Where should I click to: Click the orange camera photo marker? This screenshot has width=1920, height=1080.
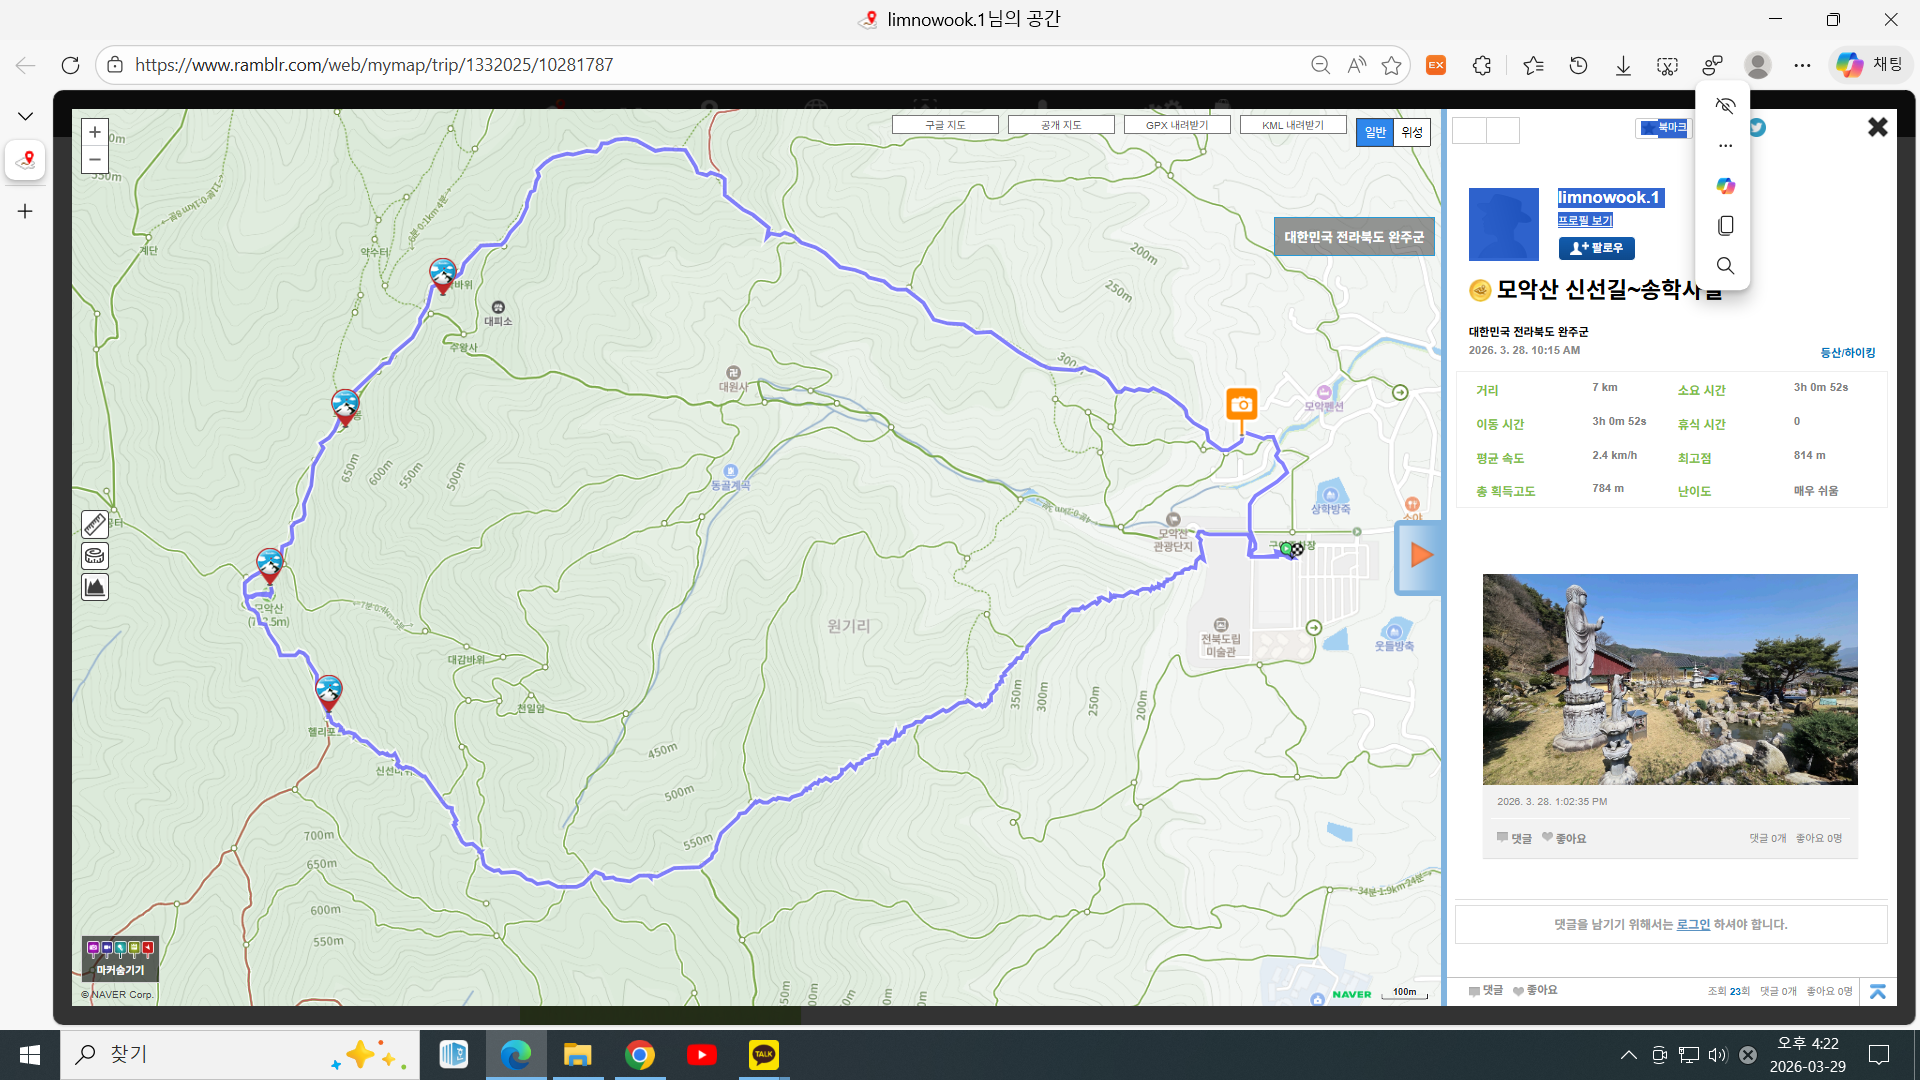point(1241,404)
